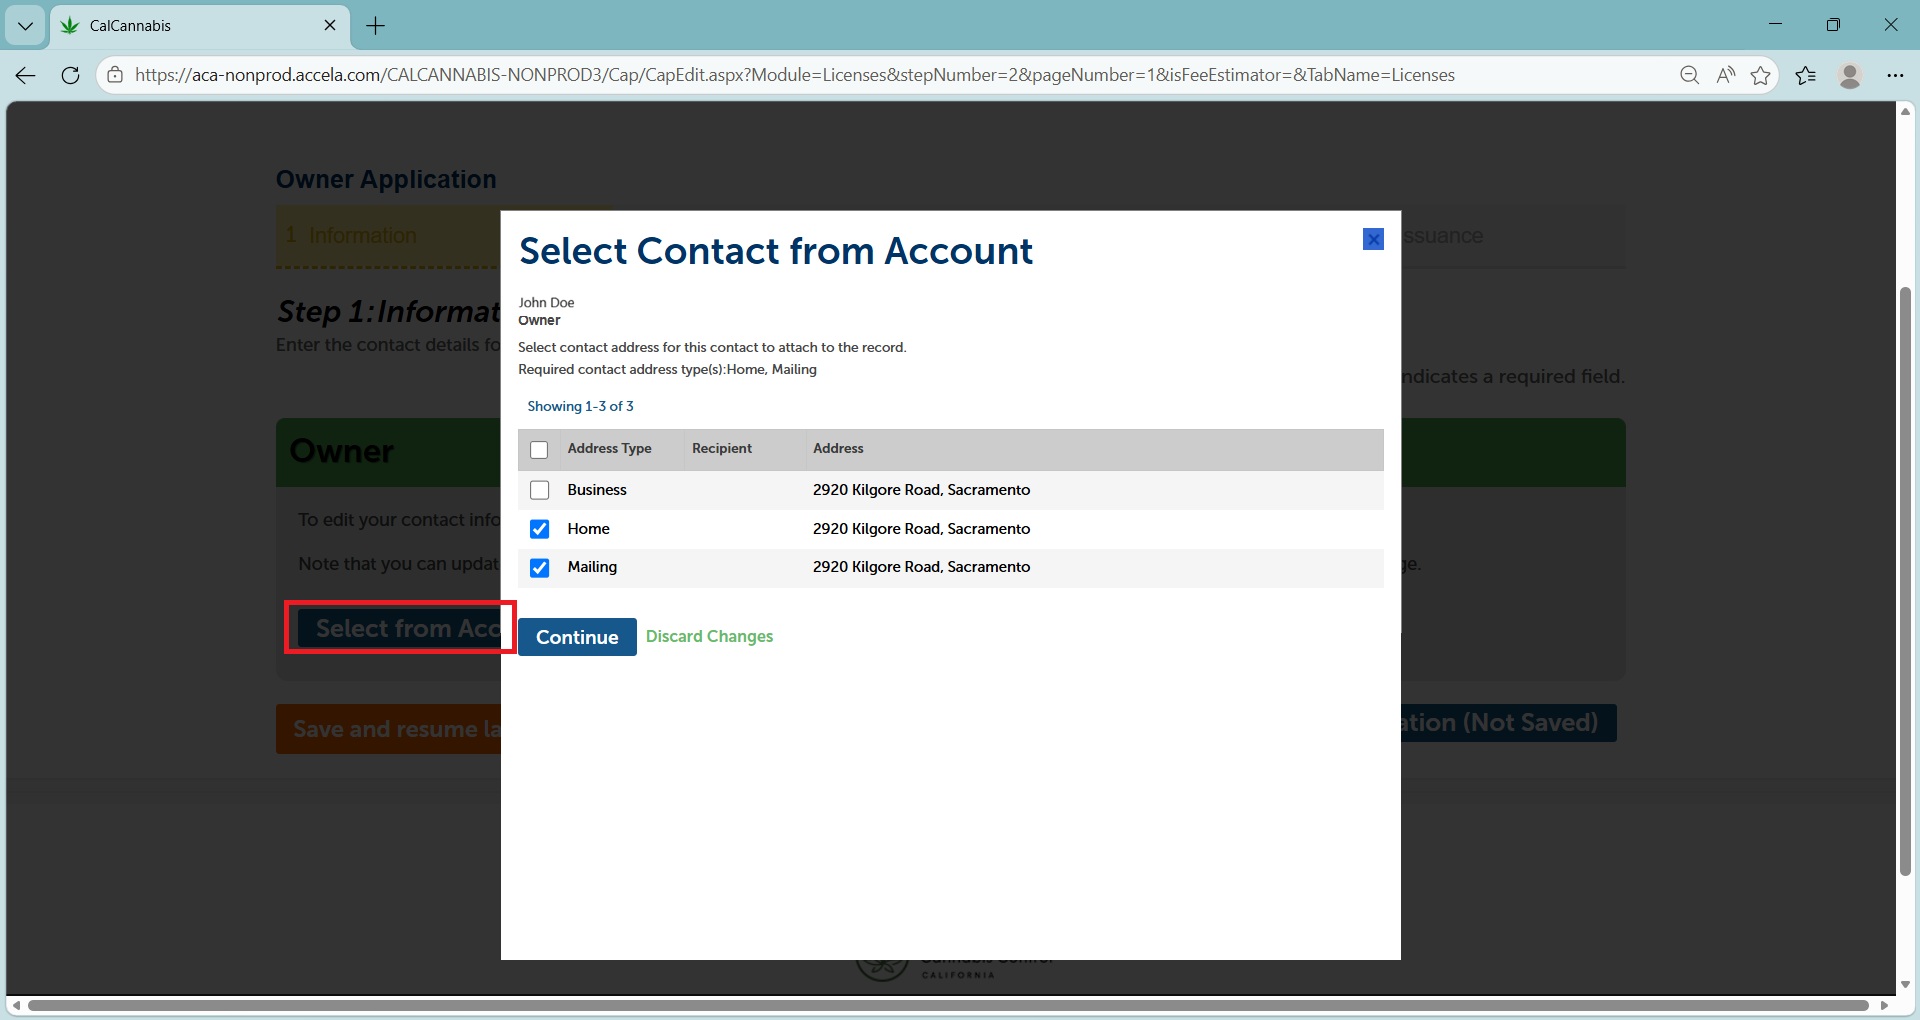
Task: Click the Select from Account button
Action: click(400, 628)
